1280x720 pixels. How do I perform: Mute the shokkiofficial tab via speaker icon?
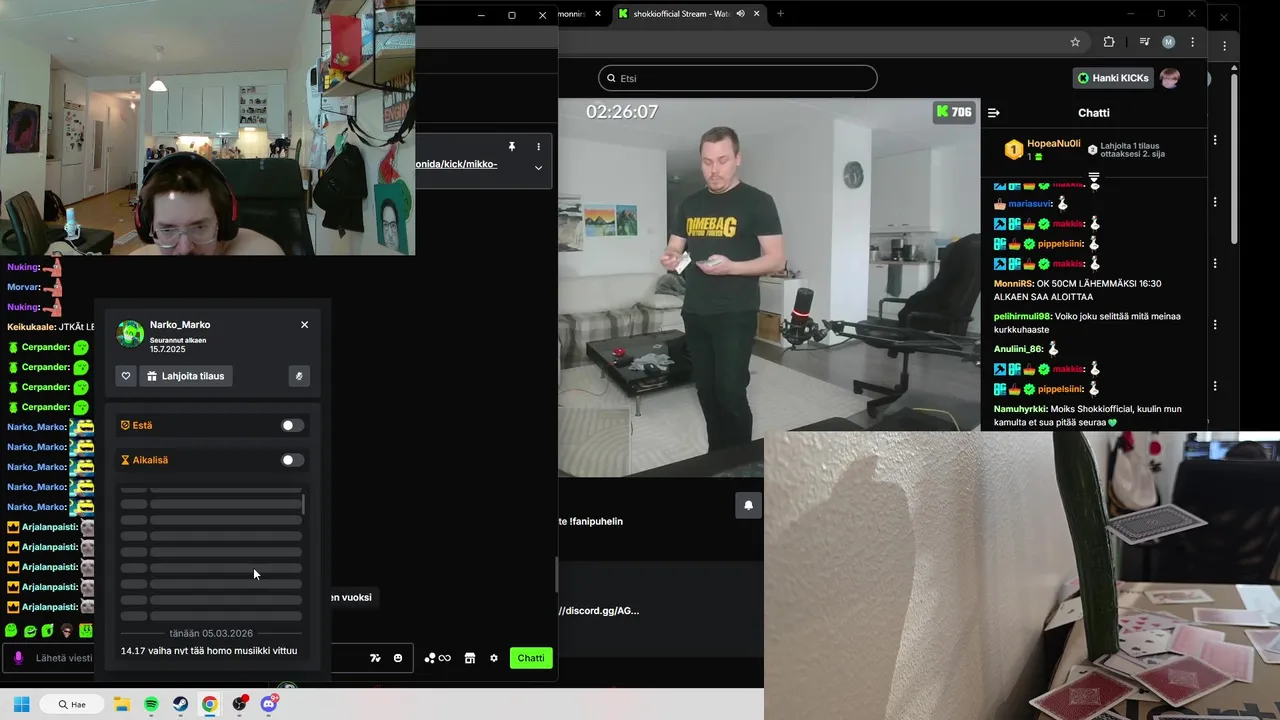point(740,14)
